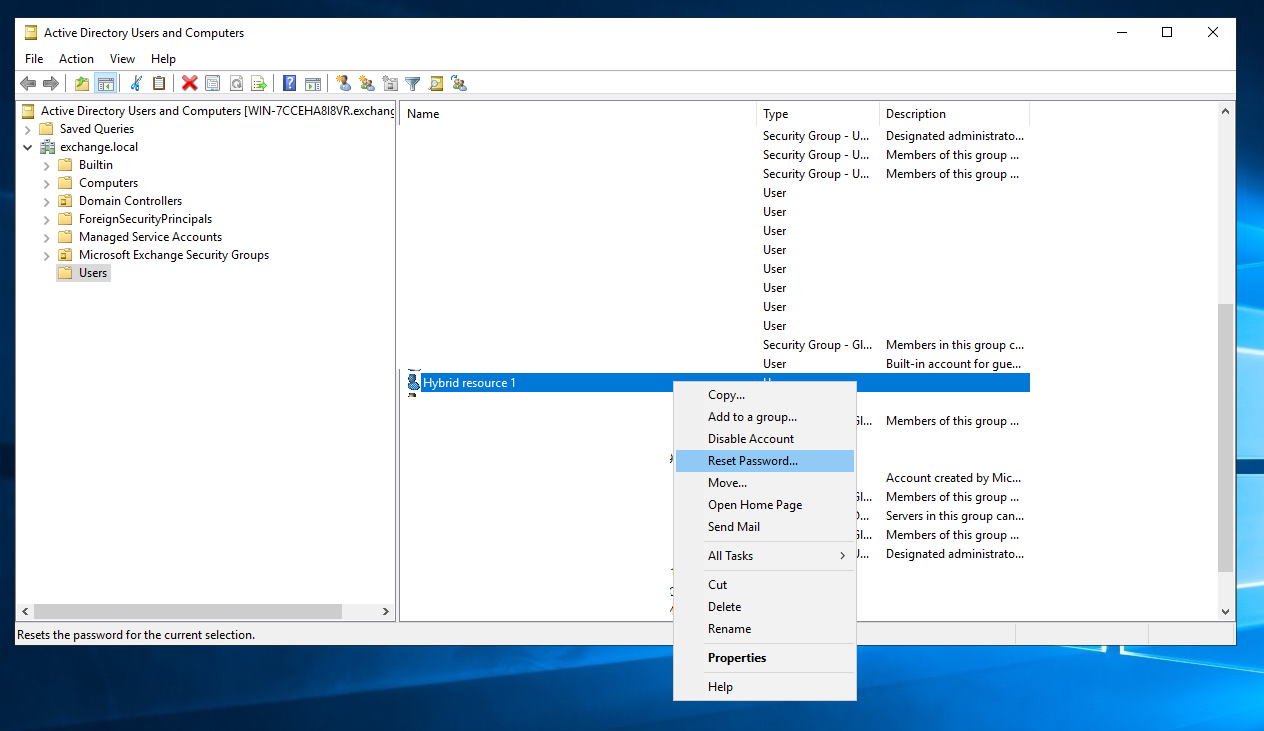Screen dimensions: 1264x731
Task: Choose Copy... from context menu
Action: 765,395
